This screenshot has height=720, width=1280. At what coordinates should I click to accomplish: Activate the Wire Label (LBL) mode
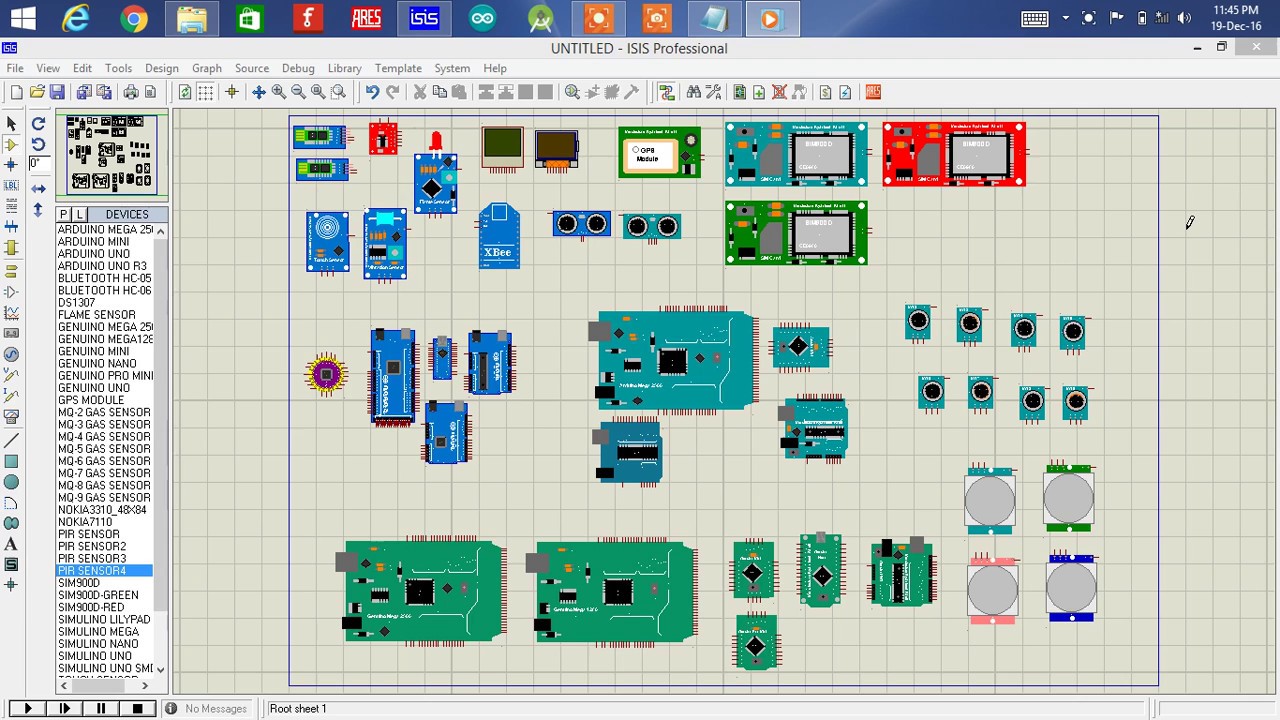click(x=12, y=186)
